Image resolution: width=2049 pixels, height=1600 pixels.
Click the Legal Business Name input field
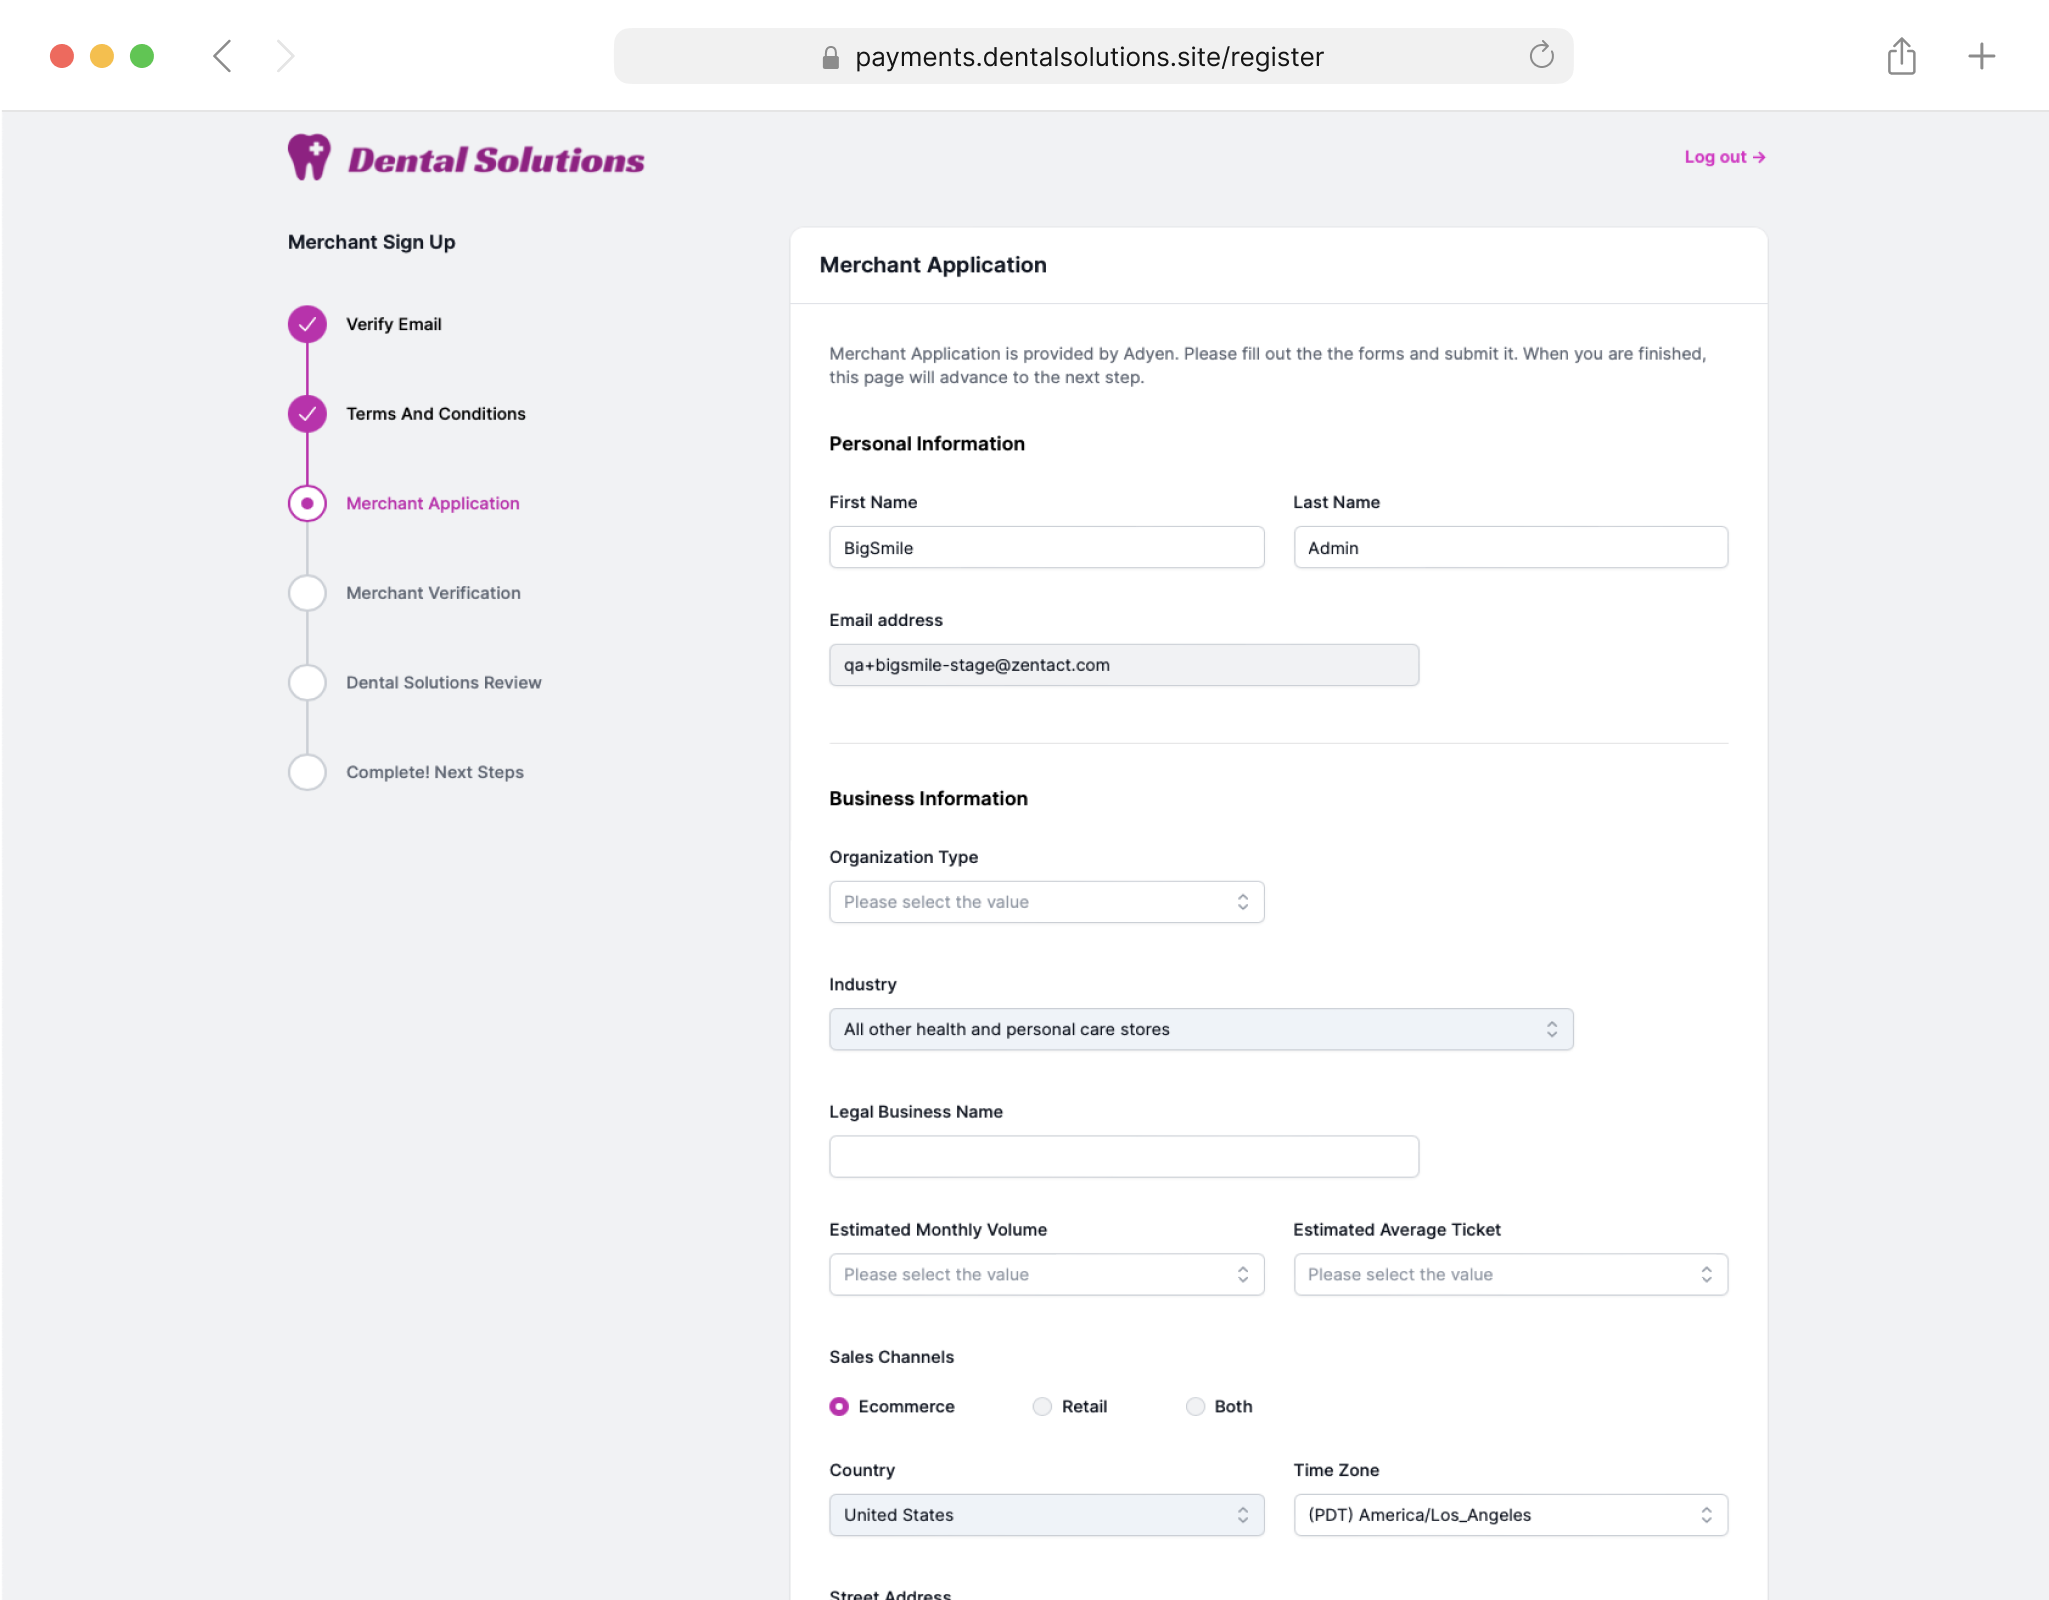1123,1157
